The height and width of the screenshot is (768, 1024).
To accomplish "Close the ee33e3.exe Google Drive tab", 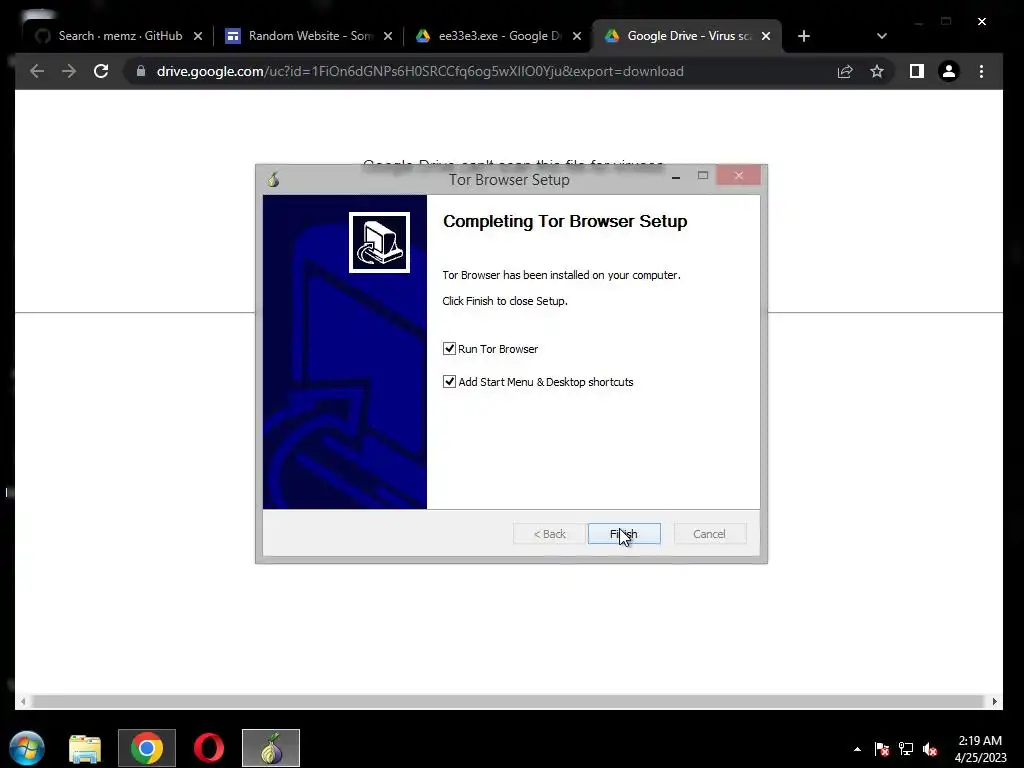I will coord(577,37).
